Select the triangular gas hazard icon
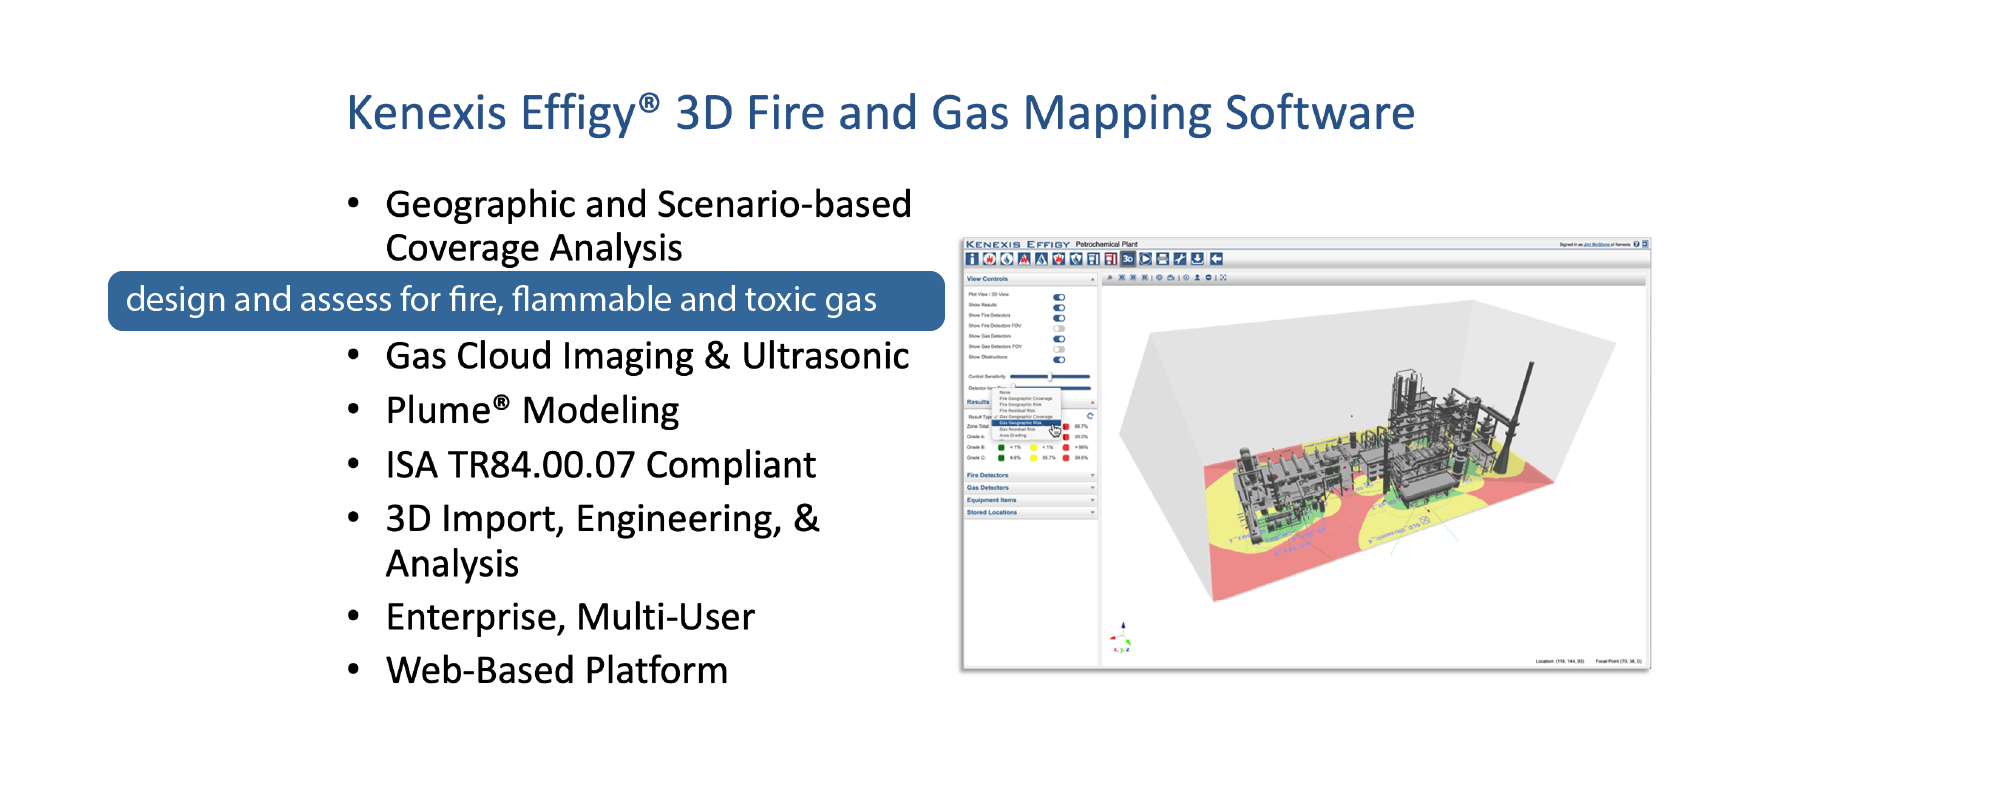 [1041, 259]
